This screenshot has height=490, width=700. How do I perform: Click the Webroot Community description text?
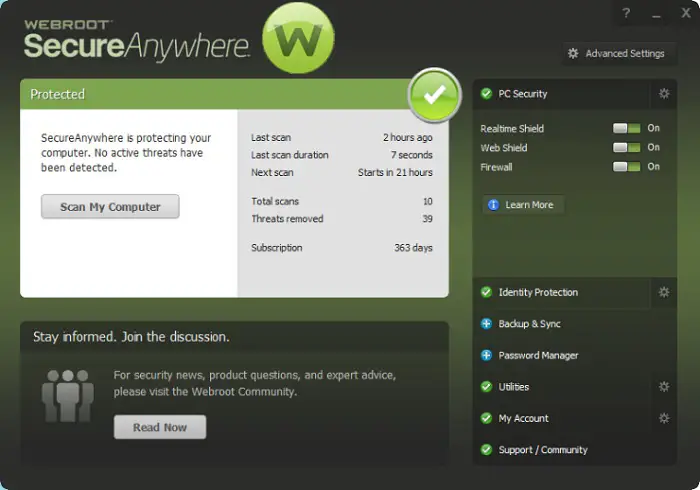(x=254, y=383)
